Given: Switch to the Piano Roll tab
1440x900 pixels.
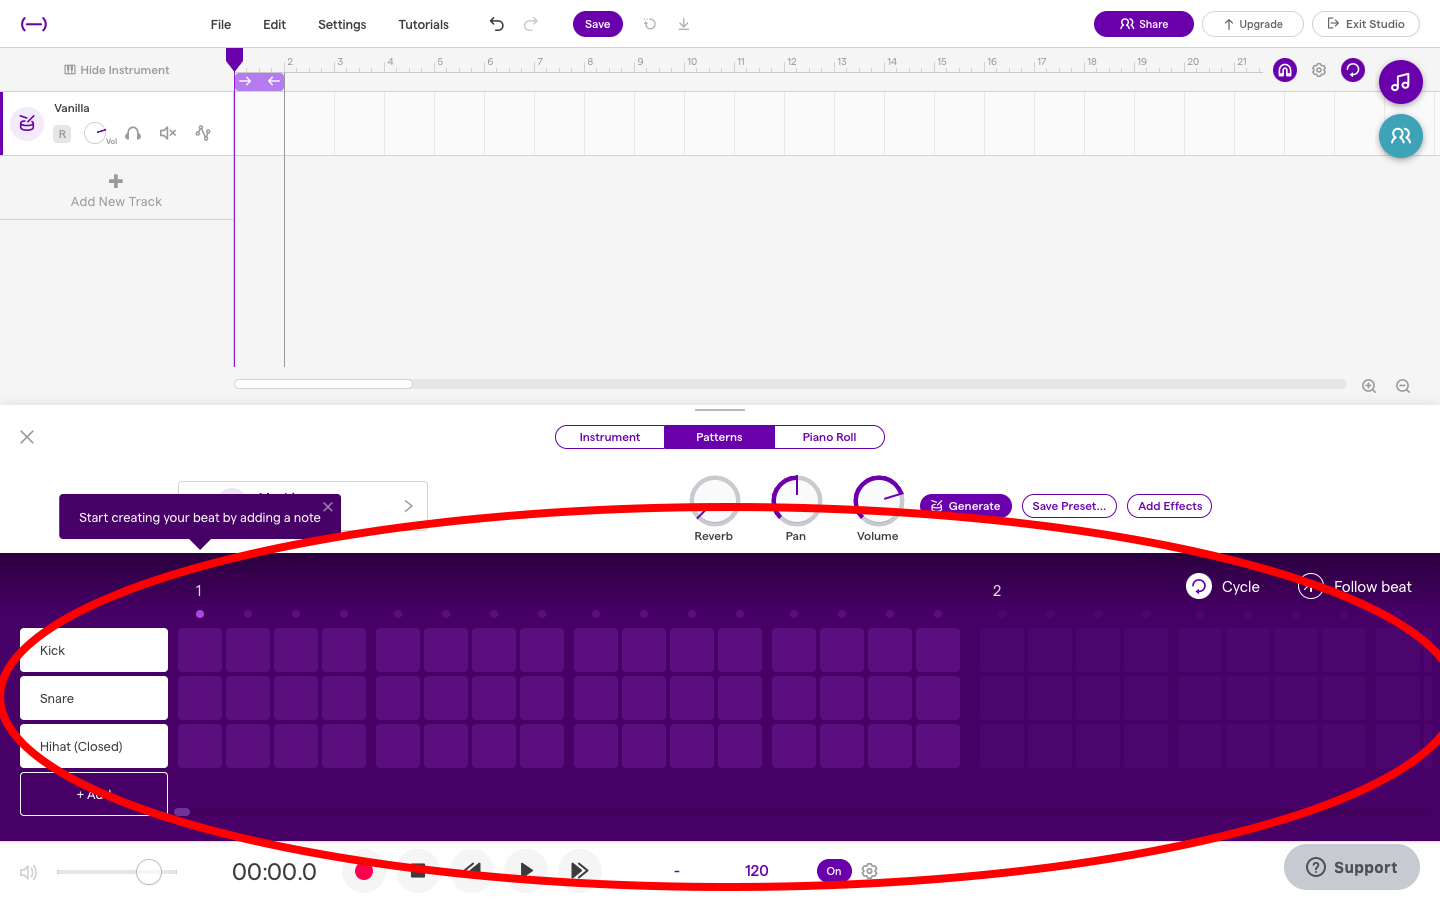Looking at the screenshot, I should [x=829, y=437].
